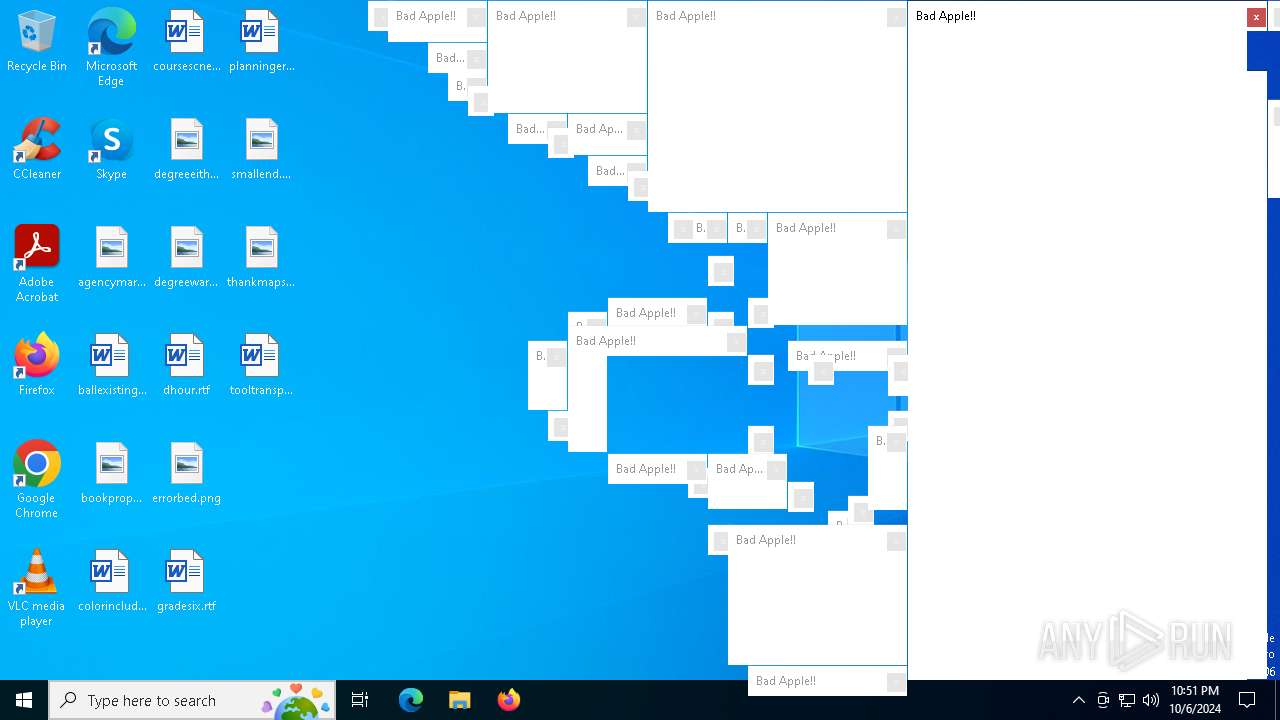Open Skype desktop shortcut
1280x720 pixels.
[x=111, y=150]
